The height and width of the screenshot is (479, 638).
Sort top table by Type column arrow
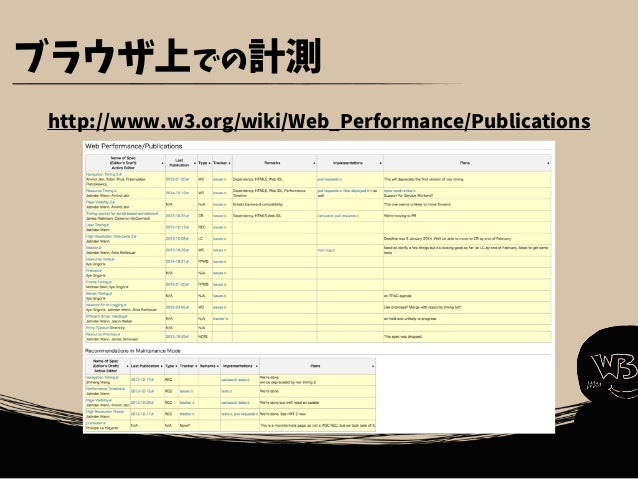coord(210,164)
